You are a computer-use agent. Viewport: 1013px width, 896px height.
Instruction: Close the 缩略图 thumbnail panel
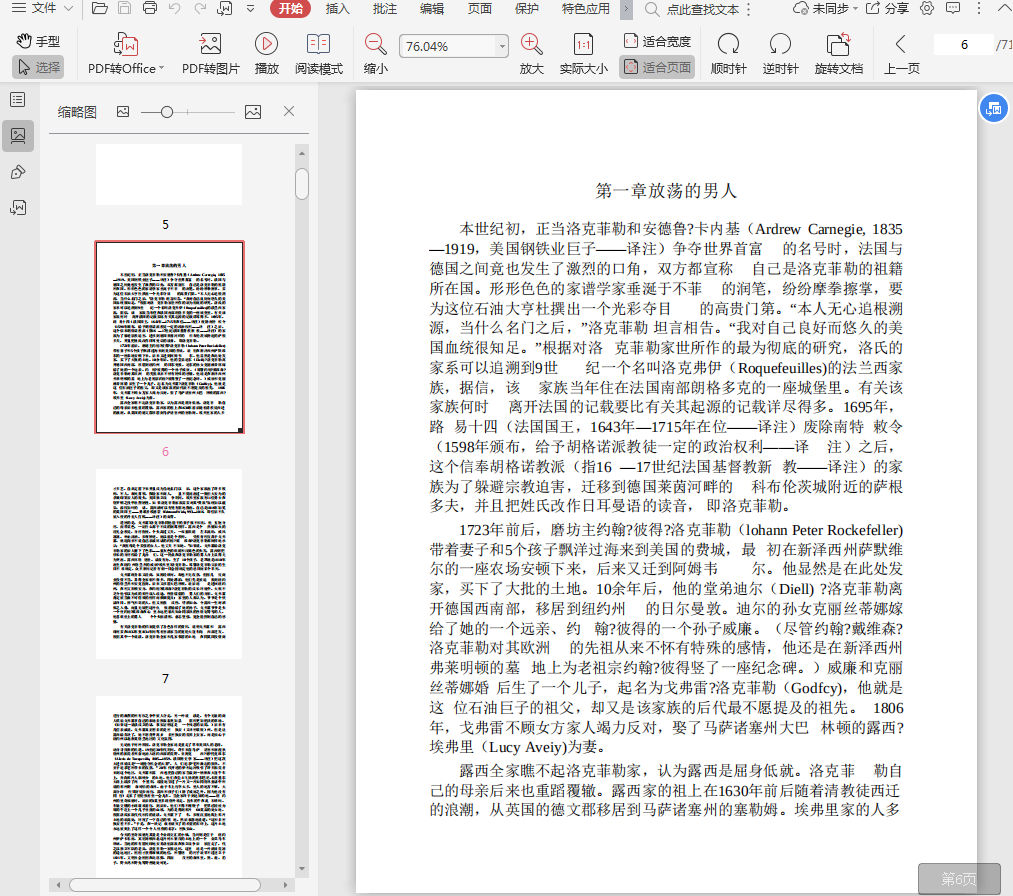pyautogui.click(x=289, y=111)
